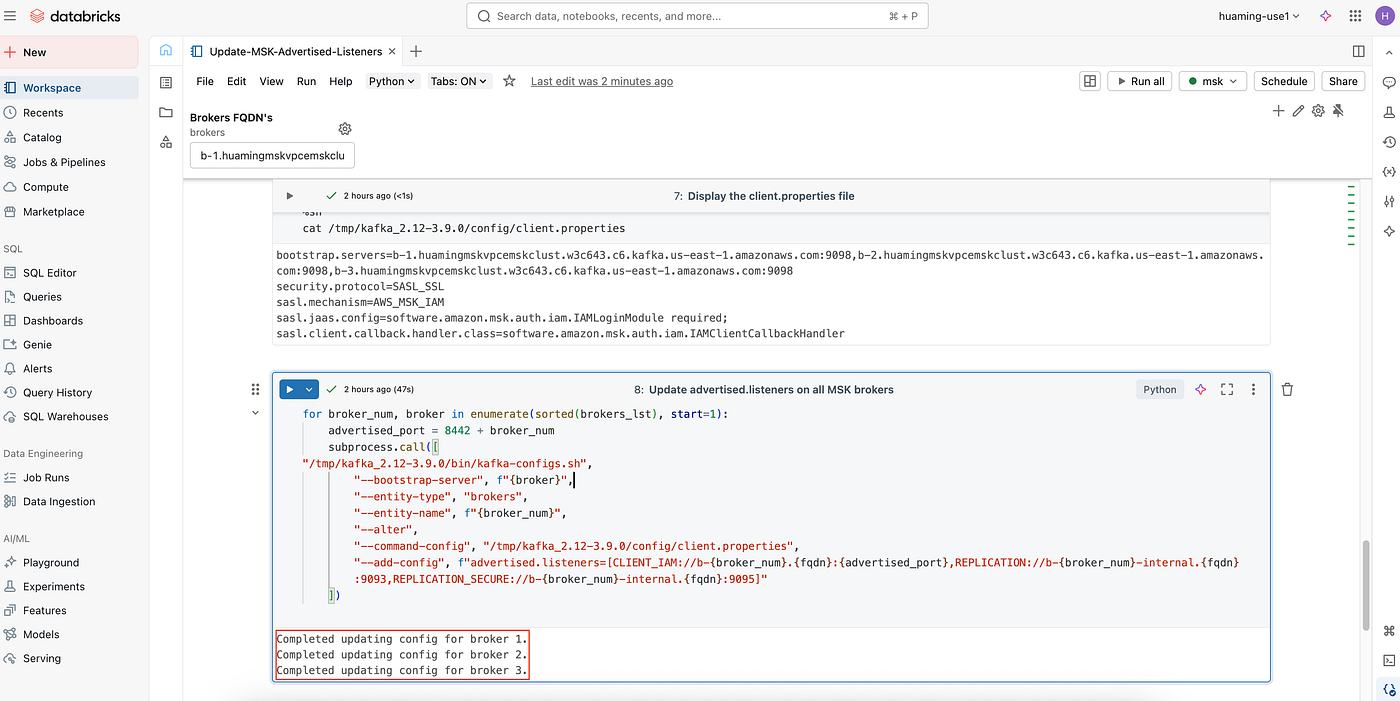Open the code bracket panel icon
Viewport: 1400px width, 701px height.
click(1389, 688)
